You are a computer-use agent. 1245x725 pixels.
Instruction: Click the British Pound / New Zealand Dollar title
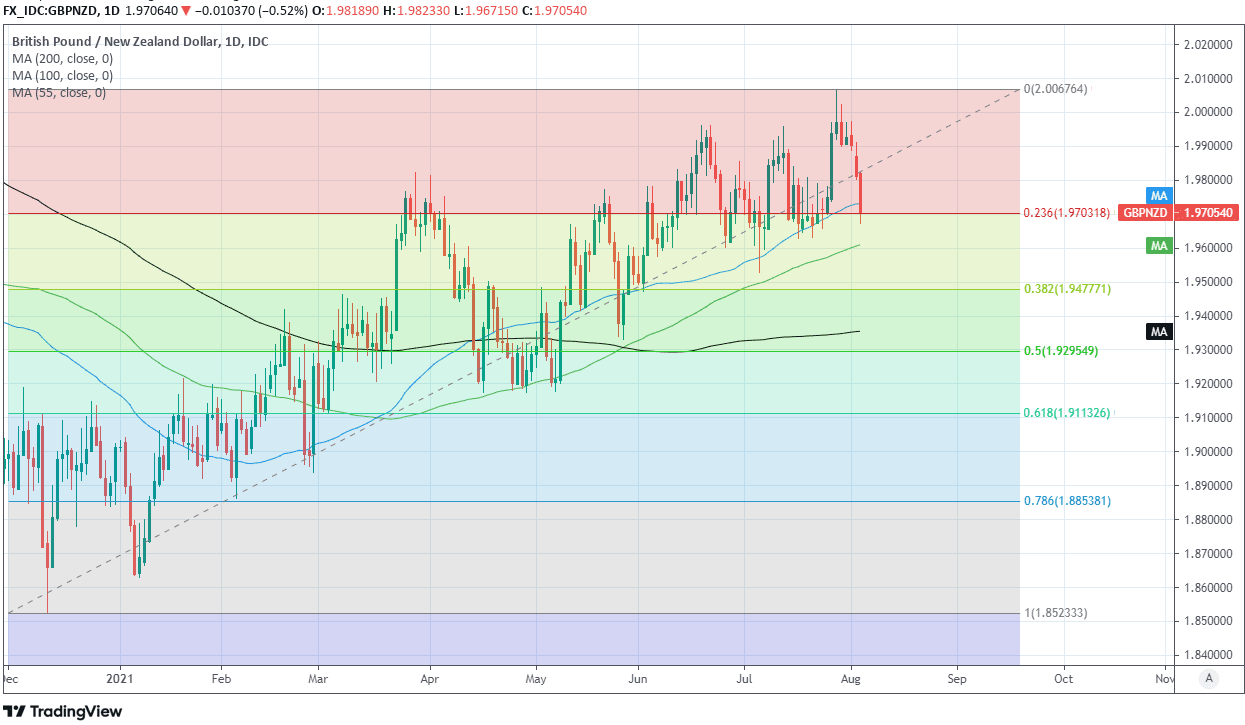(x=140, y=42)
